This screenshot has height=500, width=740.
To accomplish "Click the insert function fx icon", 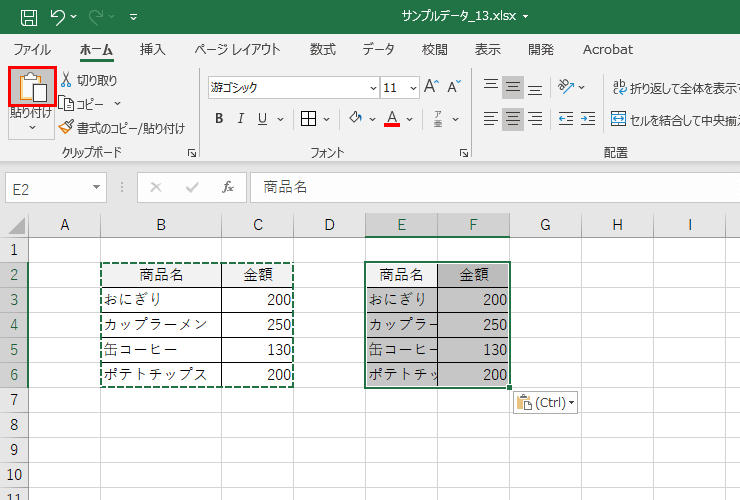I will (x=227, y=187).
